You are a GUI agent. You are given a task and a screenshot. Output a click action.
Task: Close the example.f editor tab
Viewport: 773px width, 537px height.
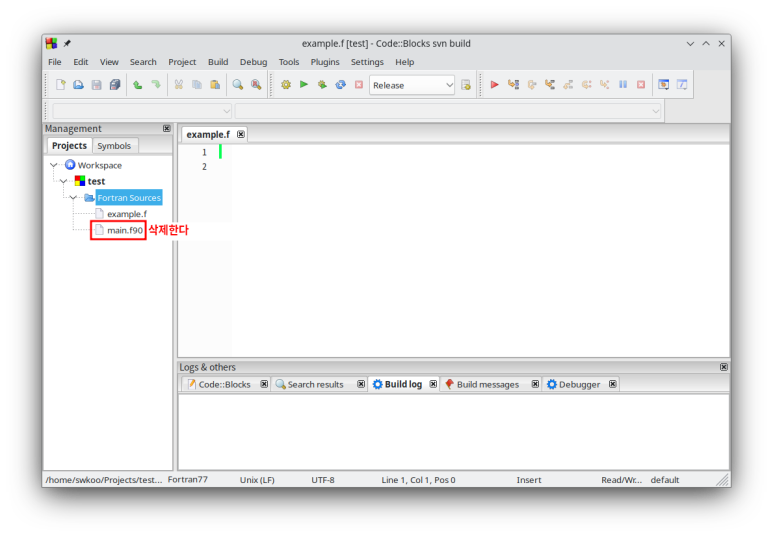(241, 134)
